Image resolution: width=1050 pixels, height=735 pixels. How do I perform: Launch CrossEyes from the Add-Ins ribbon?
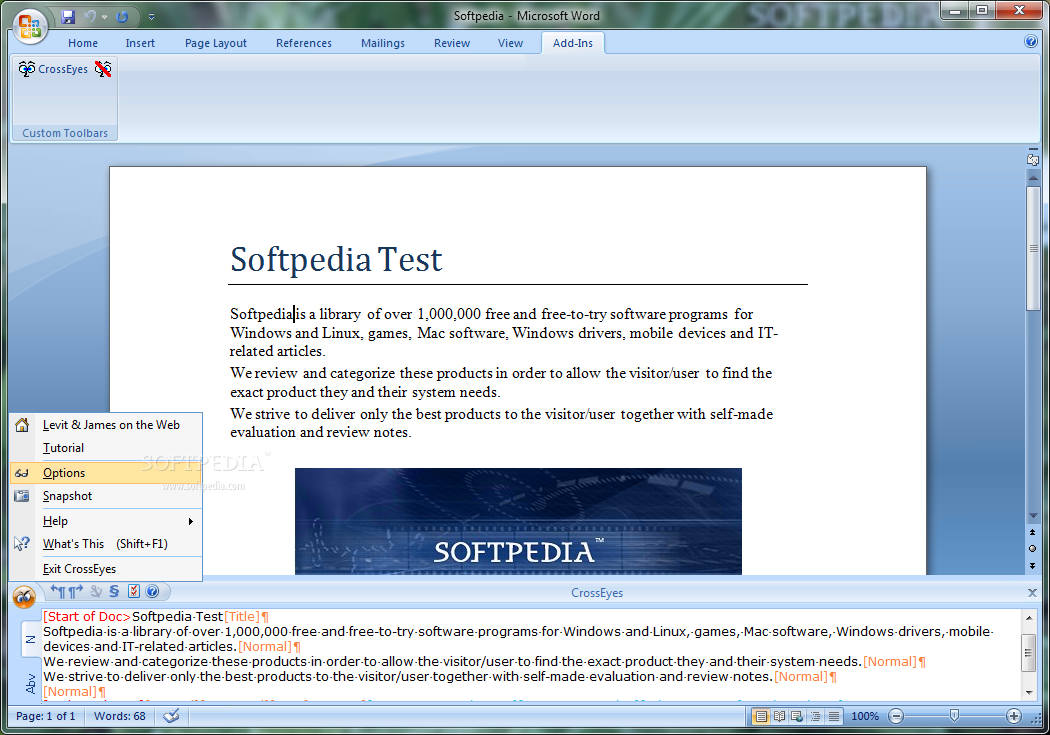coord(53,69)
